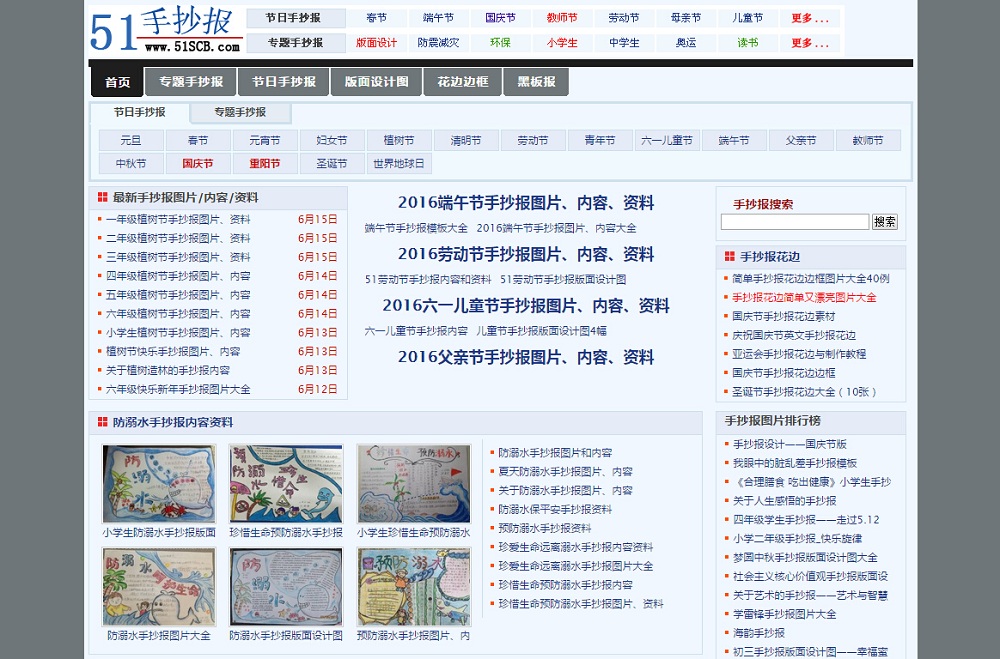Click 更多 in the 专题手抄报 header row
Viewport: 1000px width, 659px height.
pyautogui.click(x=810, y=43)
